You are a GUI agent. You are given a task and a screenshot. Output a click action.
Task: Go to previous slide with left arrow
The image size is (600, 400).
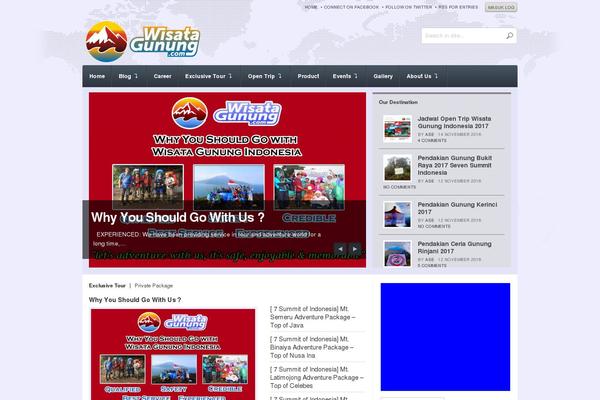pyautogui.click(x=340, y=249)
